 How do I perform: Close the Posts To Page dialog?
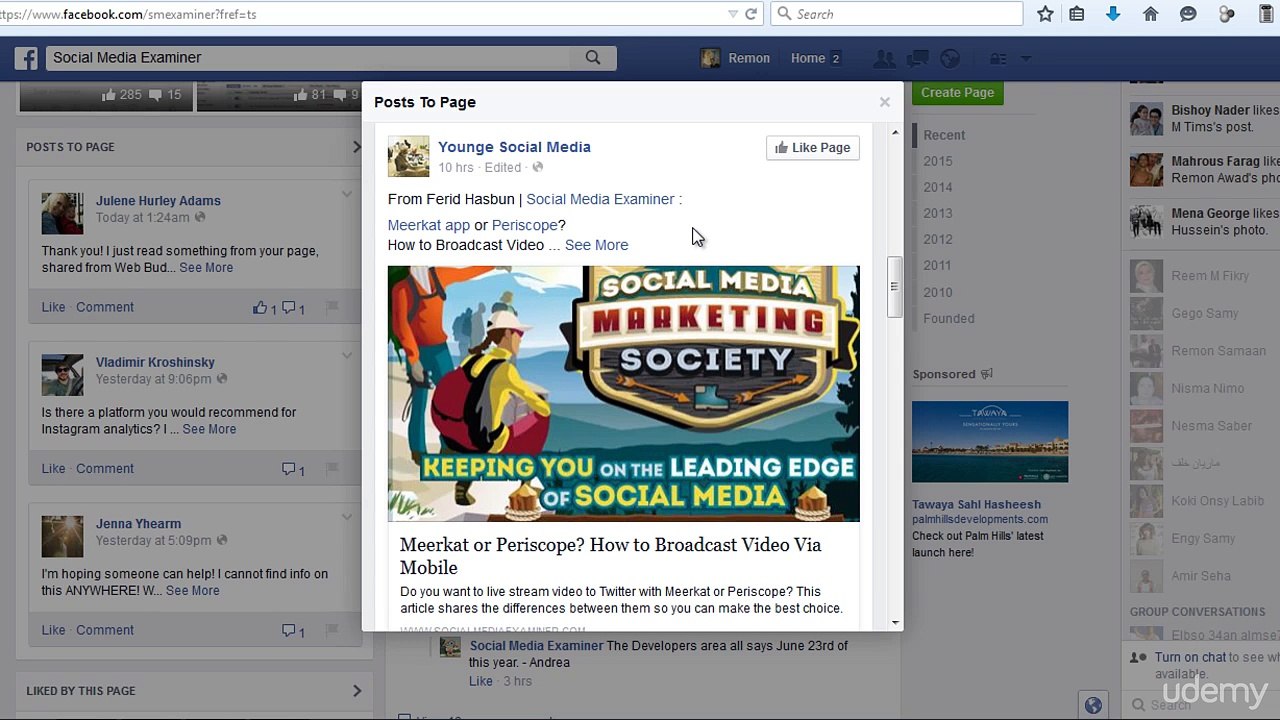884,102
